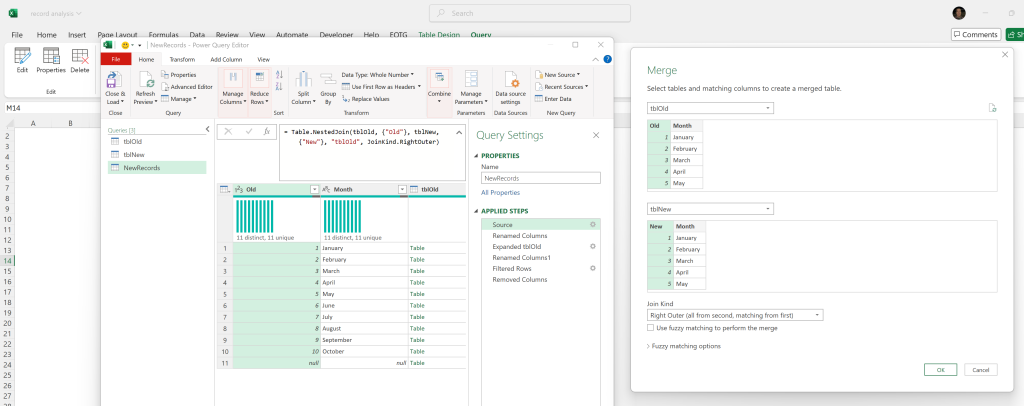Click Cancel in Merge dialog
Image resolution: width=1024 pixels, height=406 pixels.
[x=981, y=369]
